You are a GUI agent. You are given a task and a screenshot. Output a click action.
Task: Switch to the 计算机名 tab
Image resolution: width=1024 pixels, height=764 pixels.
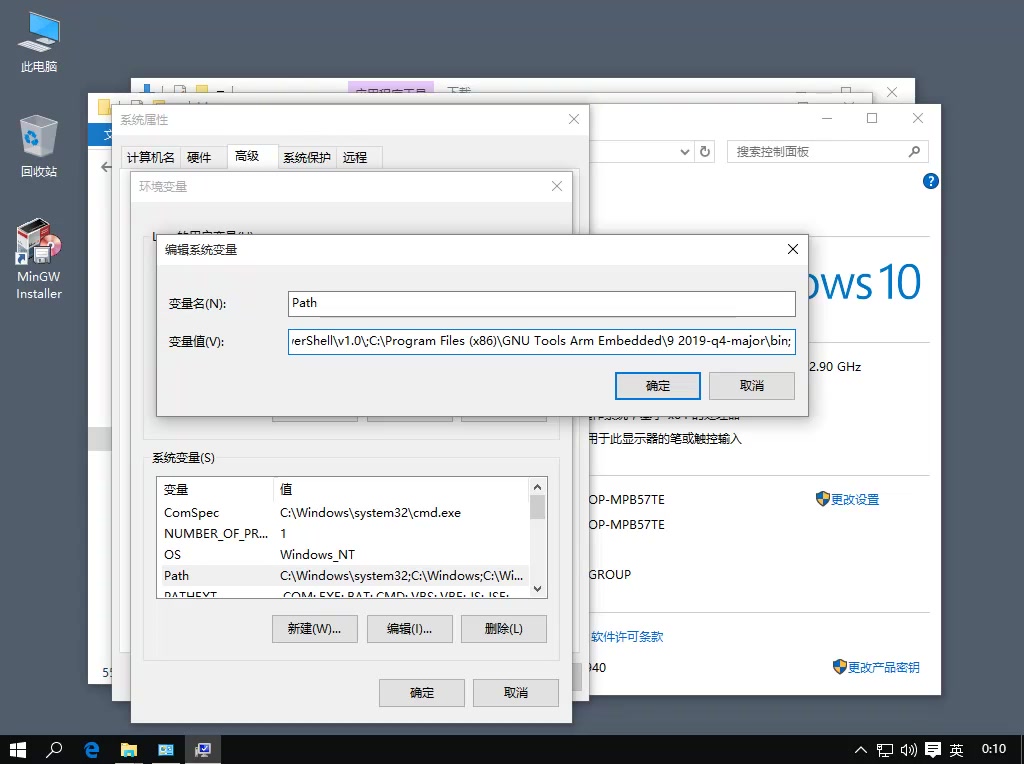point(150,156)
